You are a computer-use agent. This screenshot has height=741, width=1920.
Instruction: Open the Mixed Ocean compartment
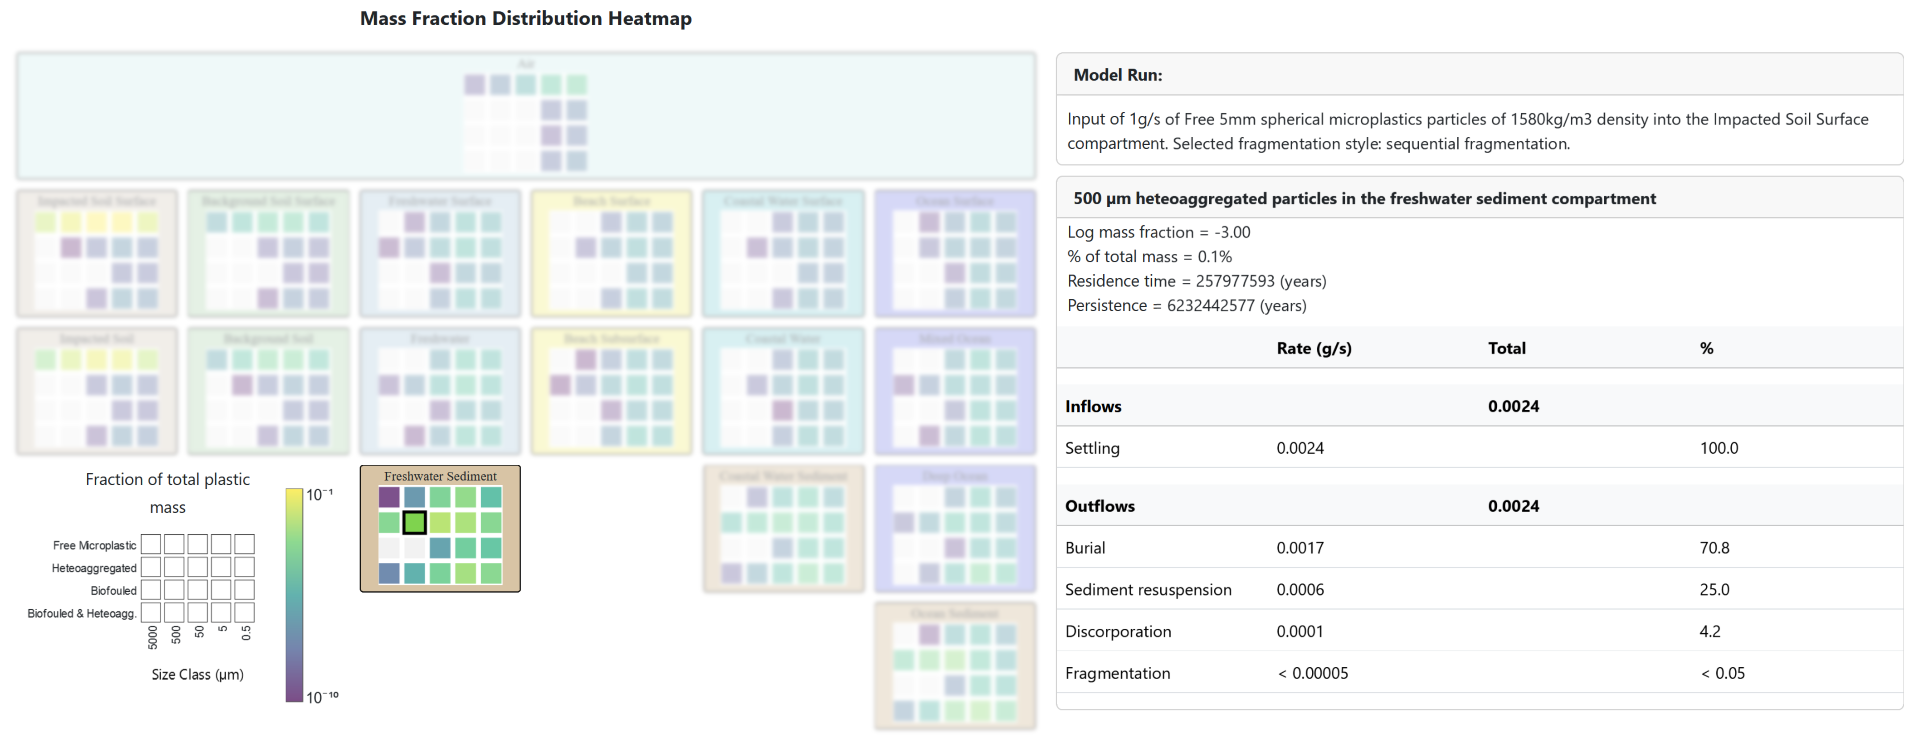coord(955,391)
